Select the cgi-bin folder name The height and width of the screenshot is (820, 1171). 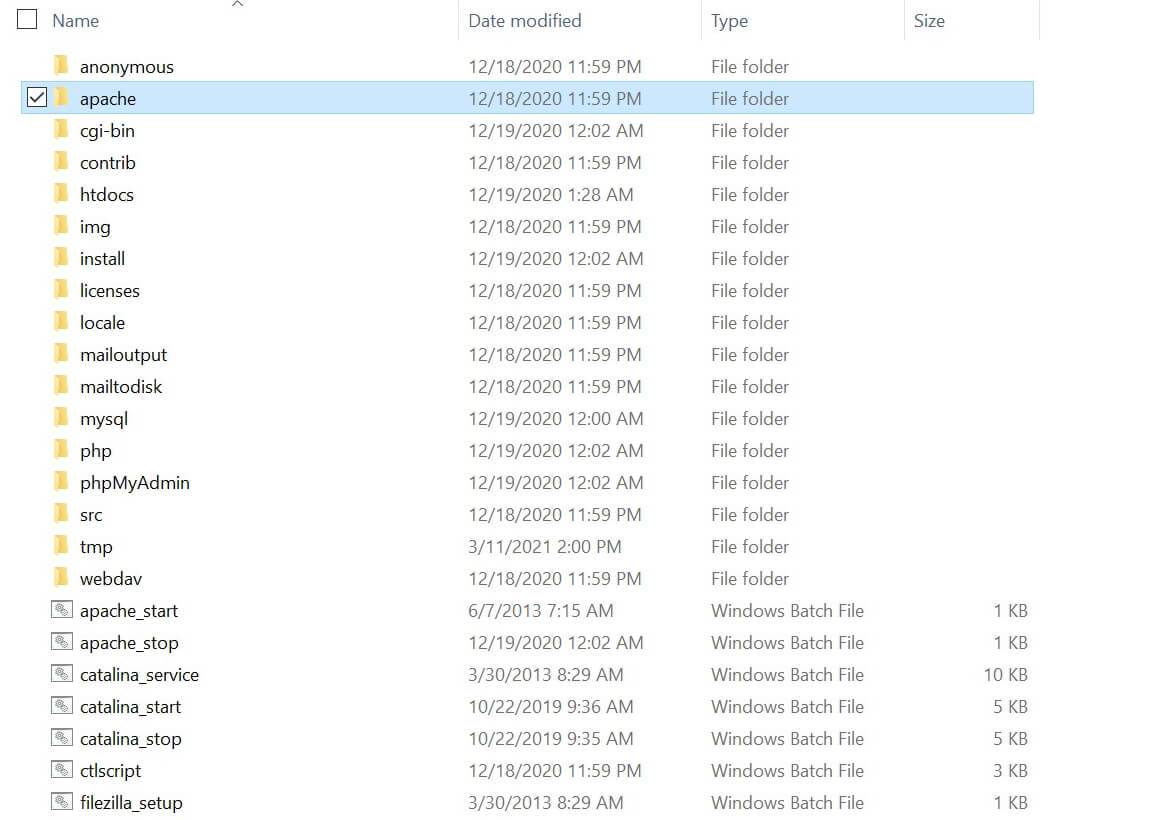tap(107, 131)
